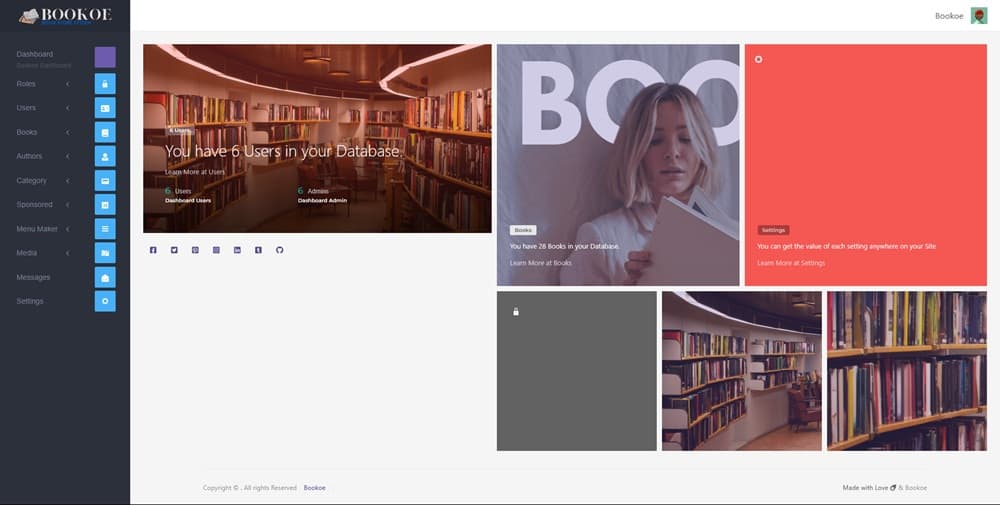
Task: Click the bottom-right bookshelf image tile
Action: point(906,371)
